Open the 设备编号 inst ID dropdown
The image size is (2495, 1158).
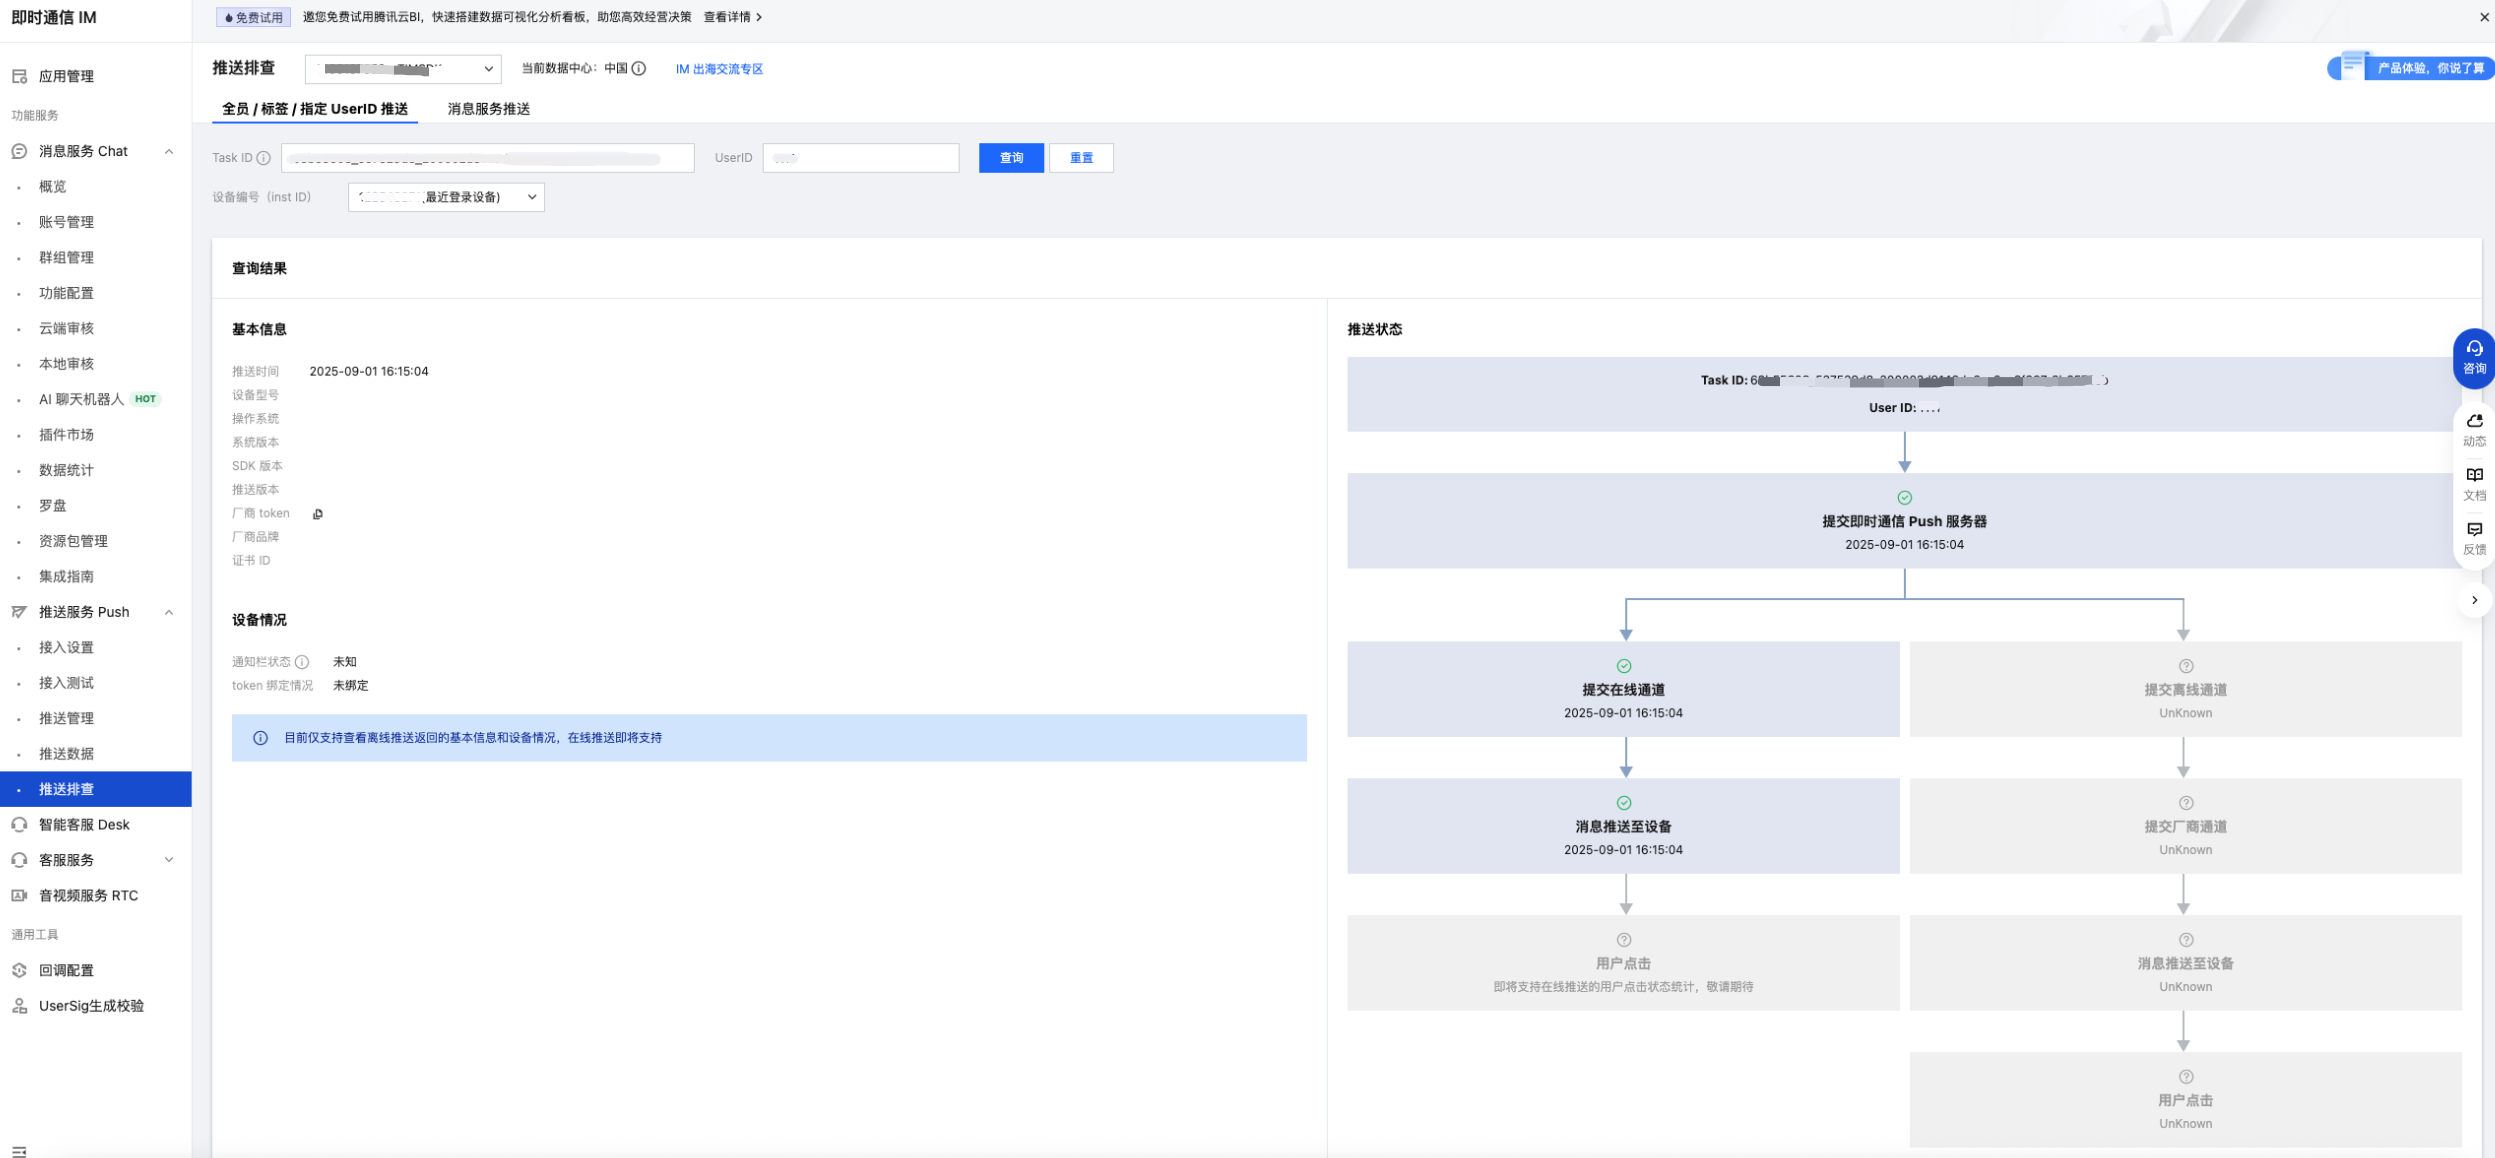pyautogui.click(x=446, y=197)
